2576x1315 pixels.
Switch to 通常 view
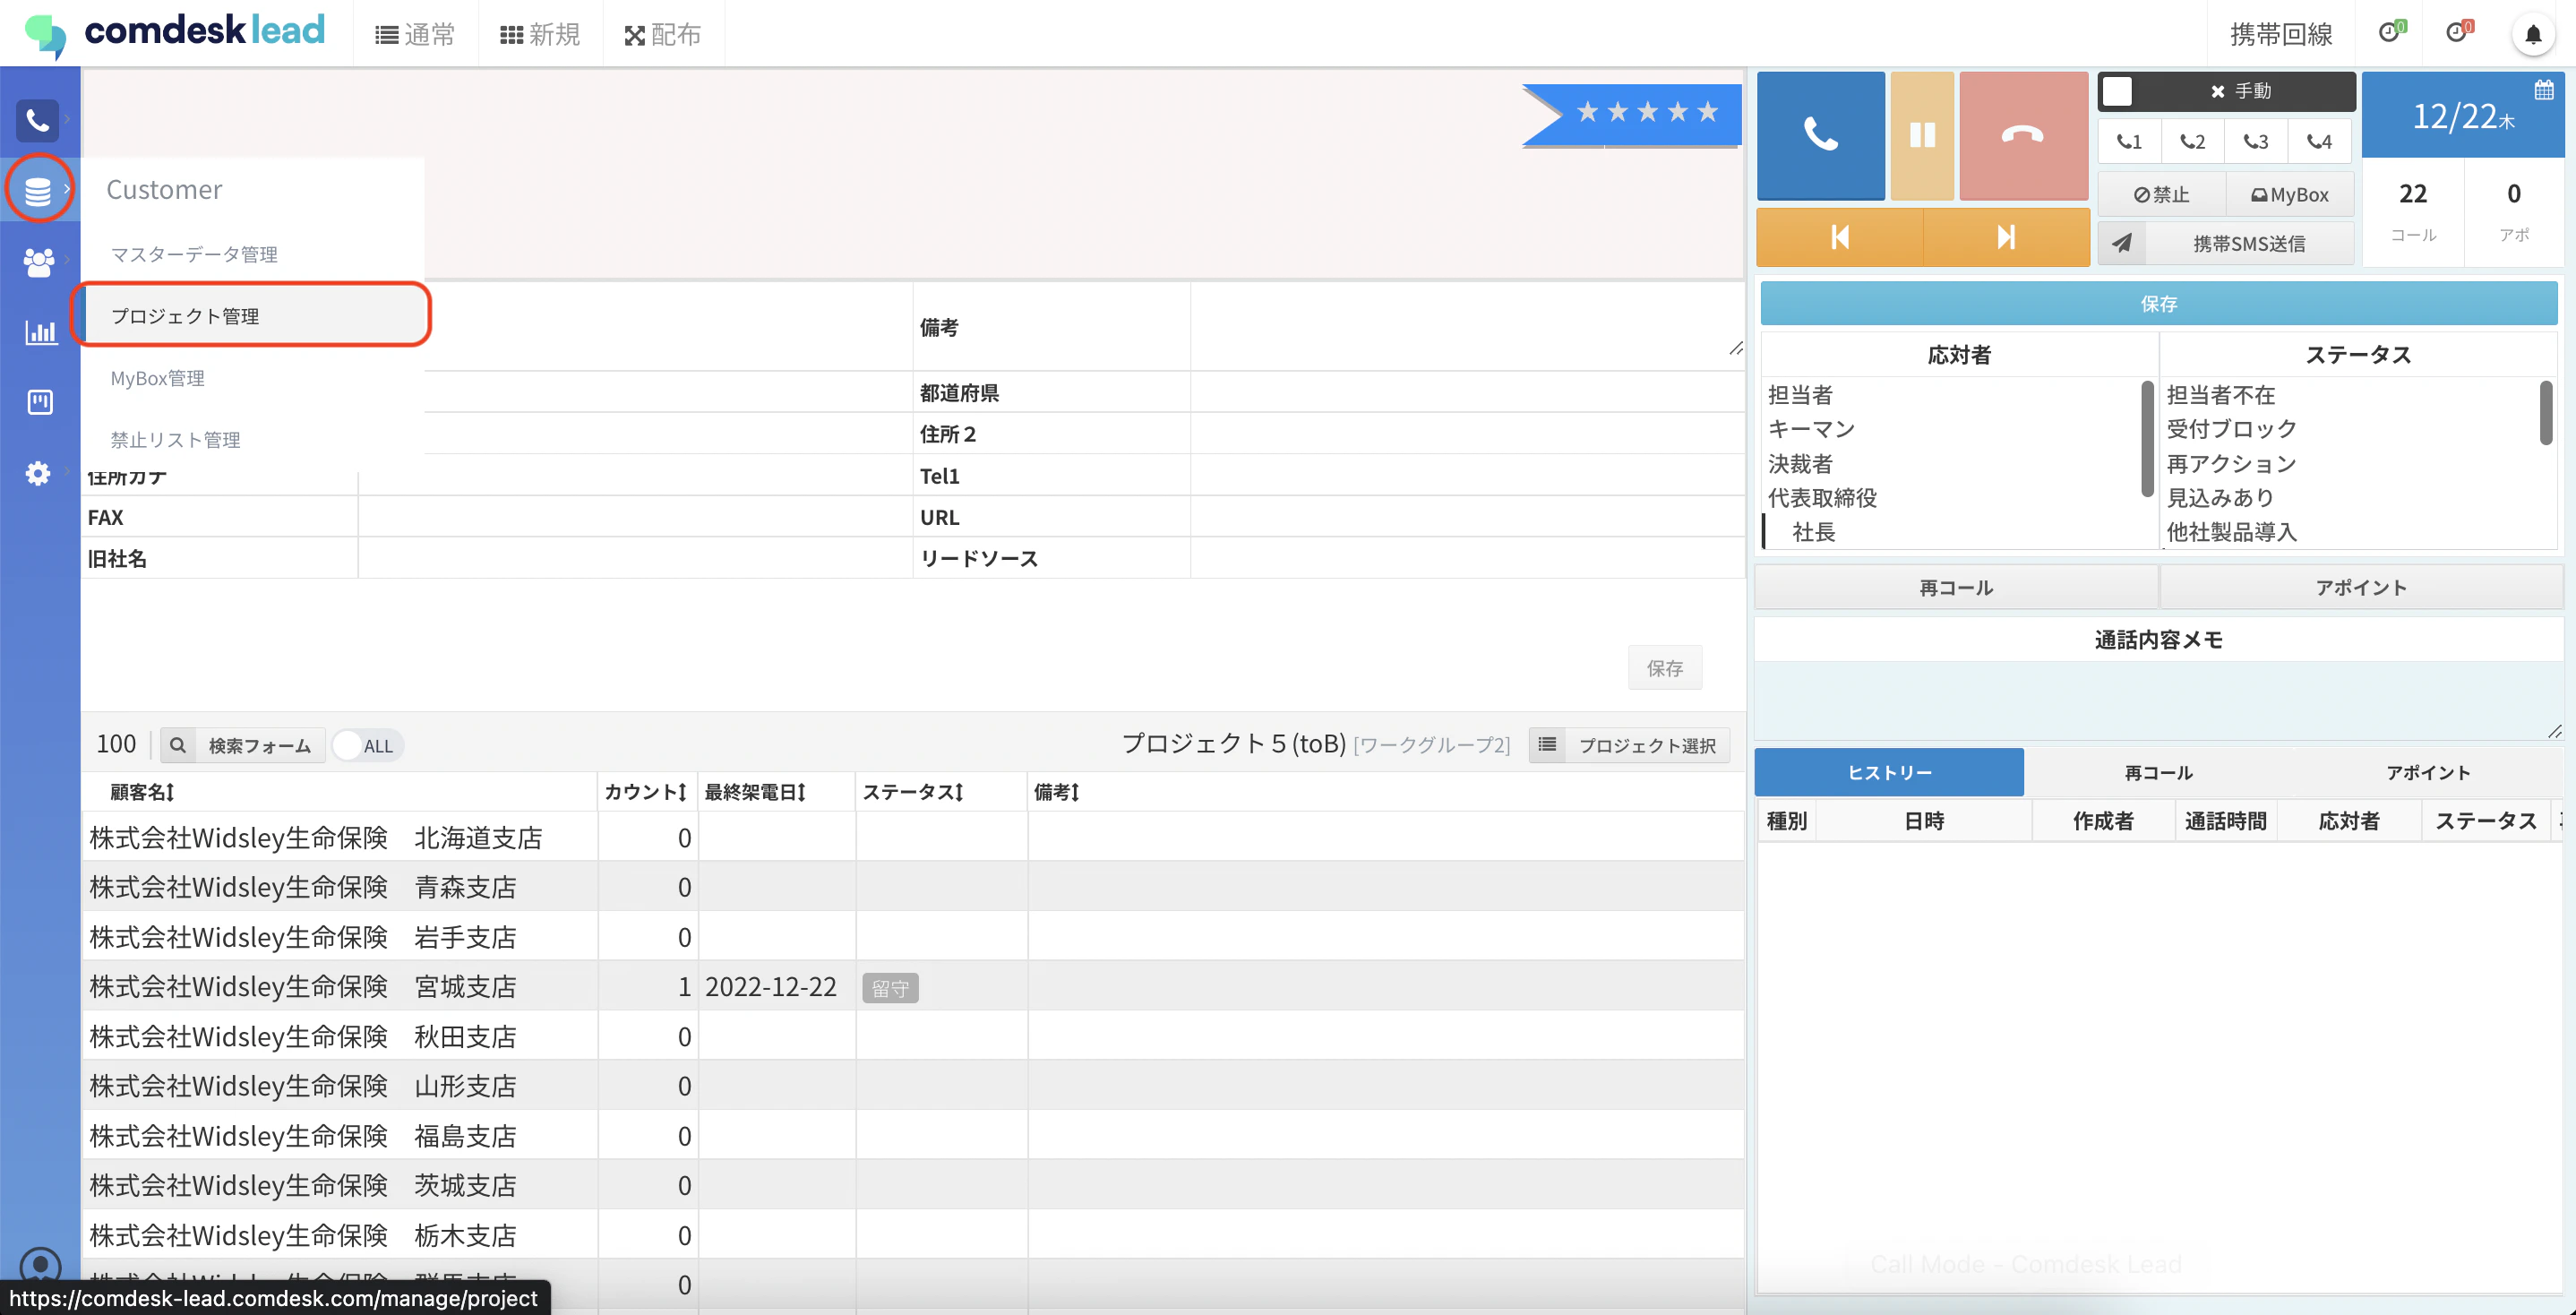click(x=416, y=35)
